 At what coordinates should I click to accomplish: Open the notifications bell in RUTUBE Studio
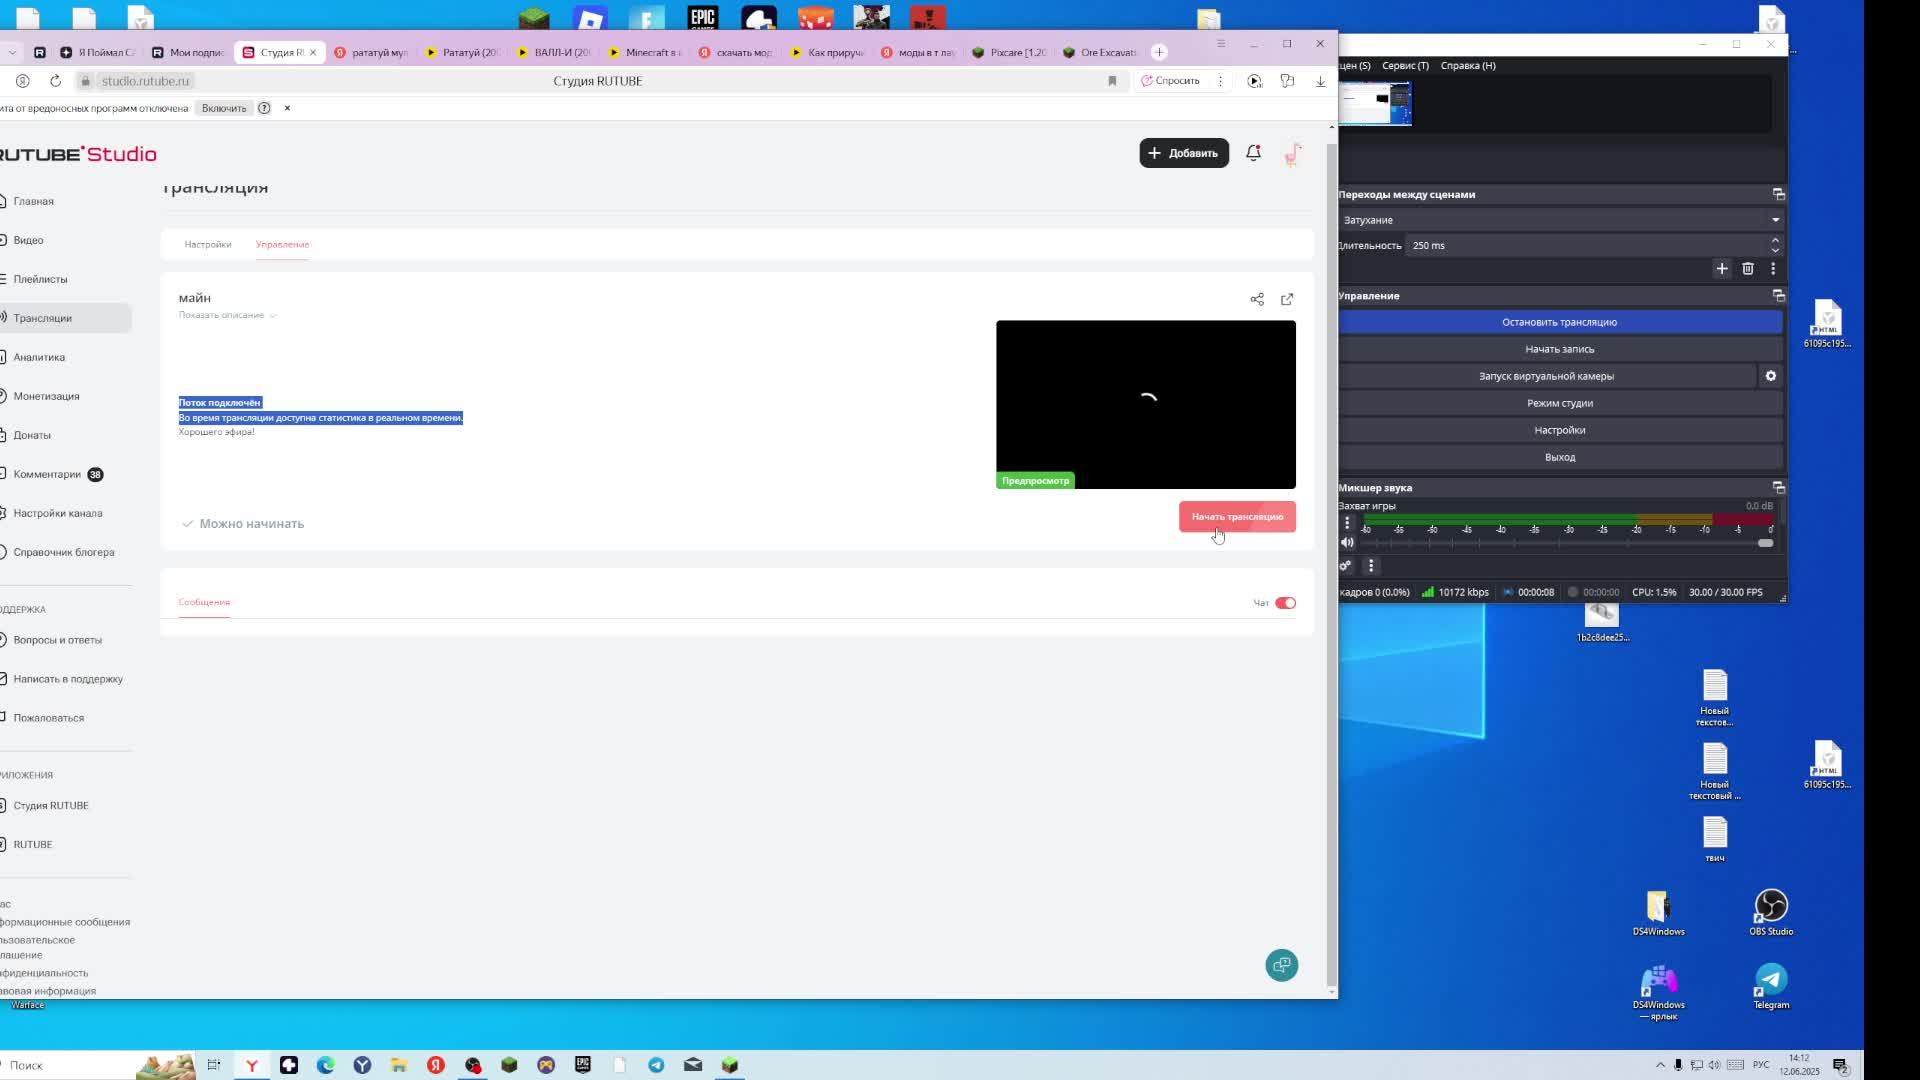pos(1253,153)
